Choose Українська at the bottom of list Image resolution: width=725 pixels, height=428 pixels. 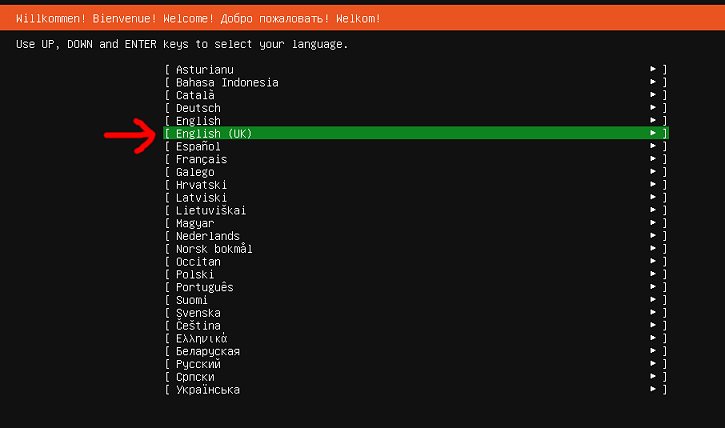coord(207,390)
